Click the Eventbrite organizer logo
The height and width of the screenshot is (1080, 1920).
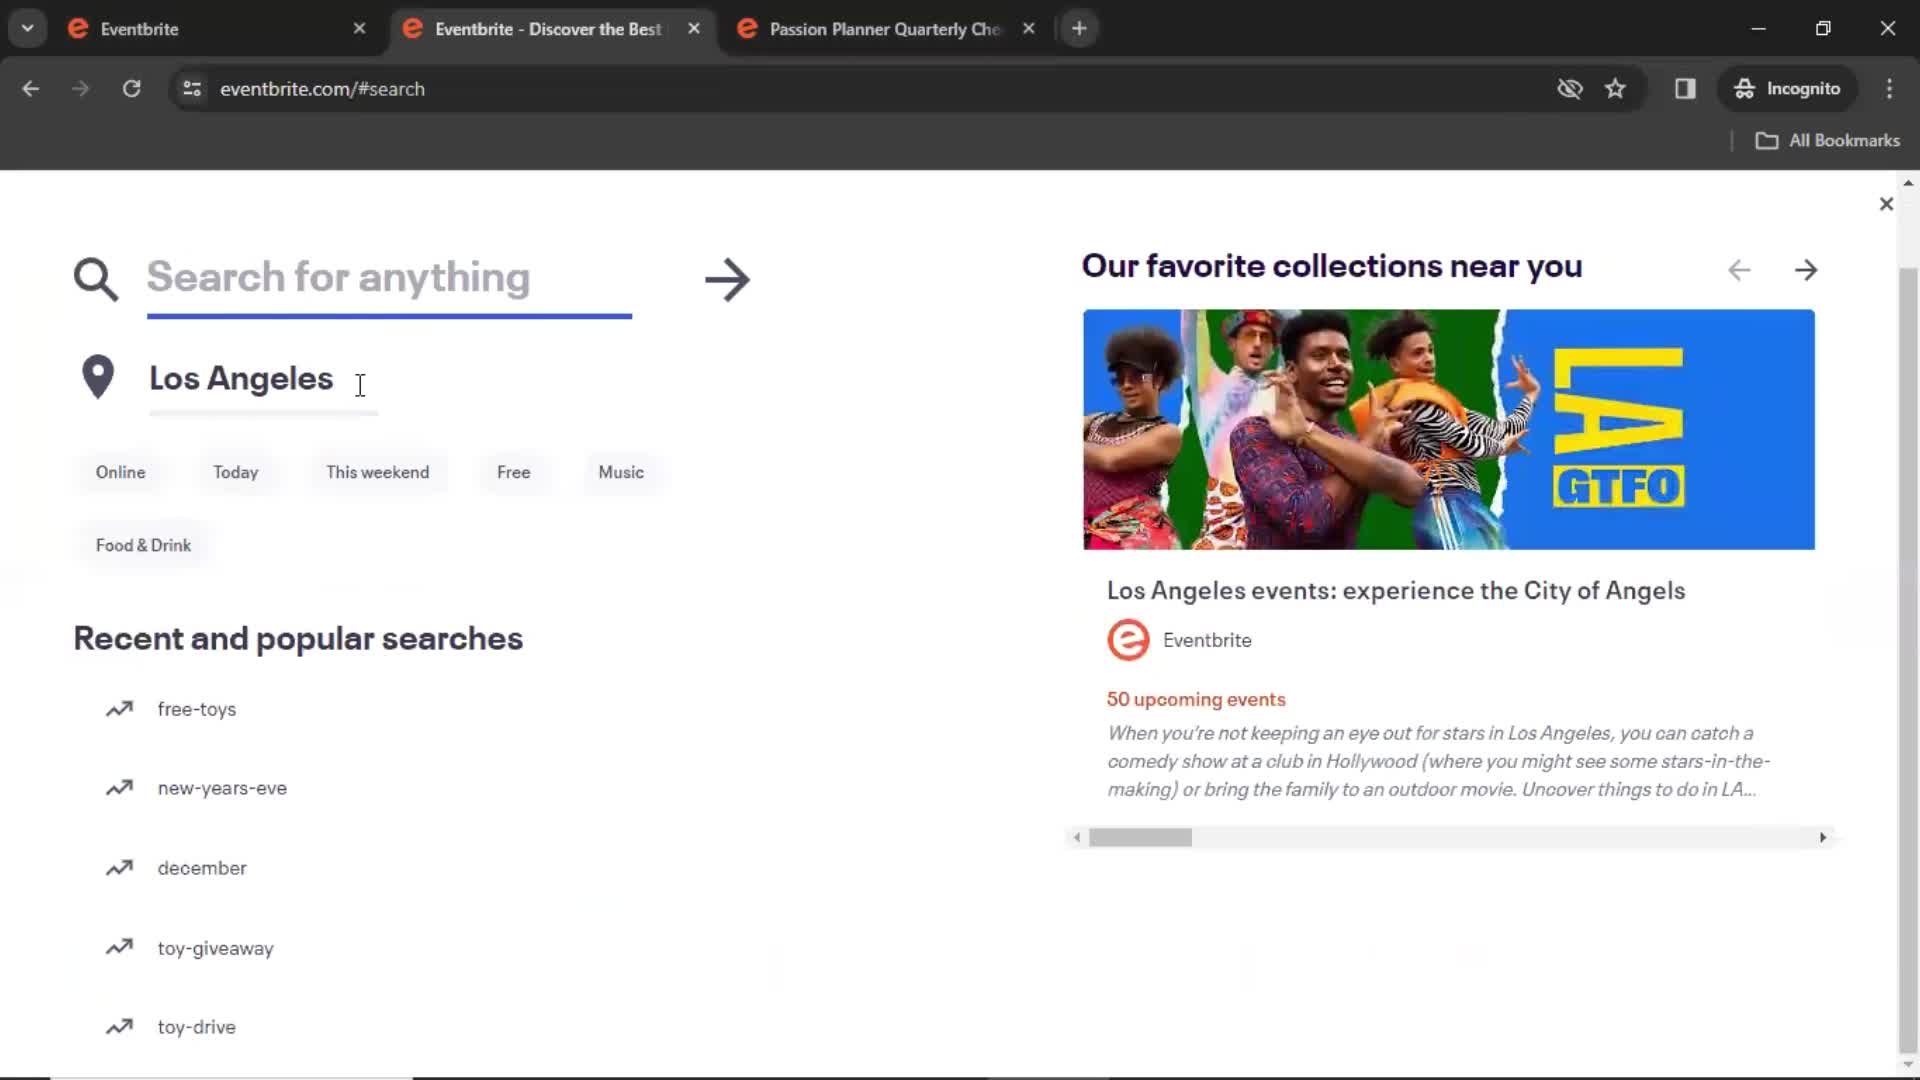click(x=1128, y=640)
